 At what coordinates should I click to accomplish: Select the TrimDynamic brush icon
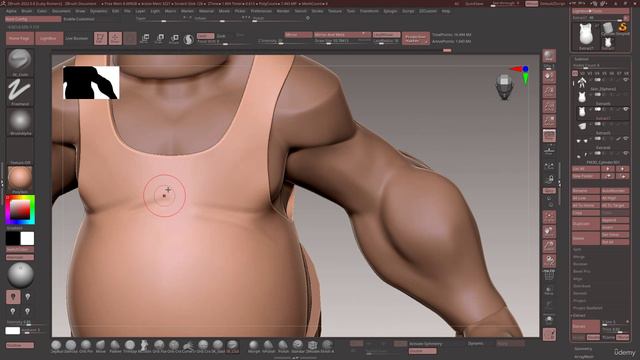[130, 346]
